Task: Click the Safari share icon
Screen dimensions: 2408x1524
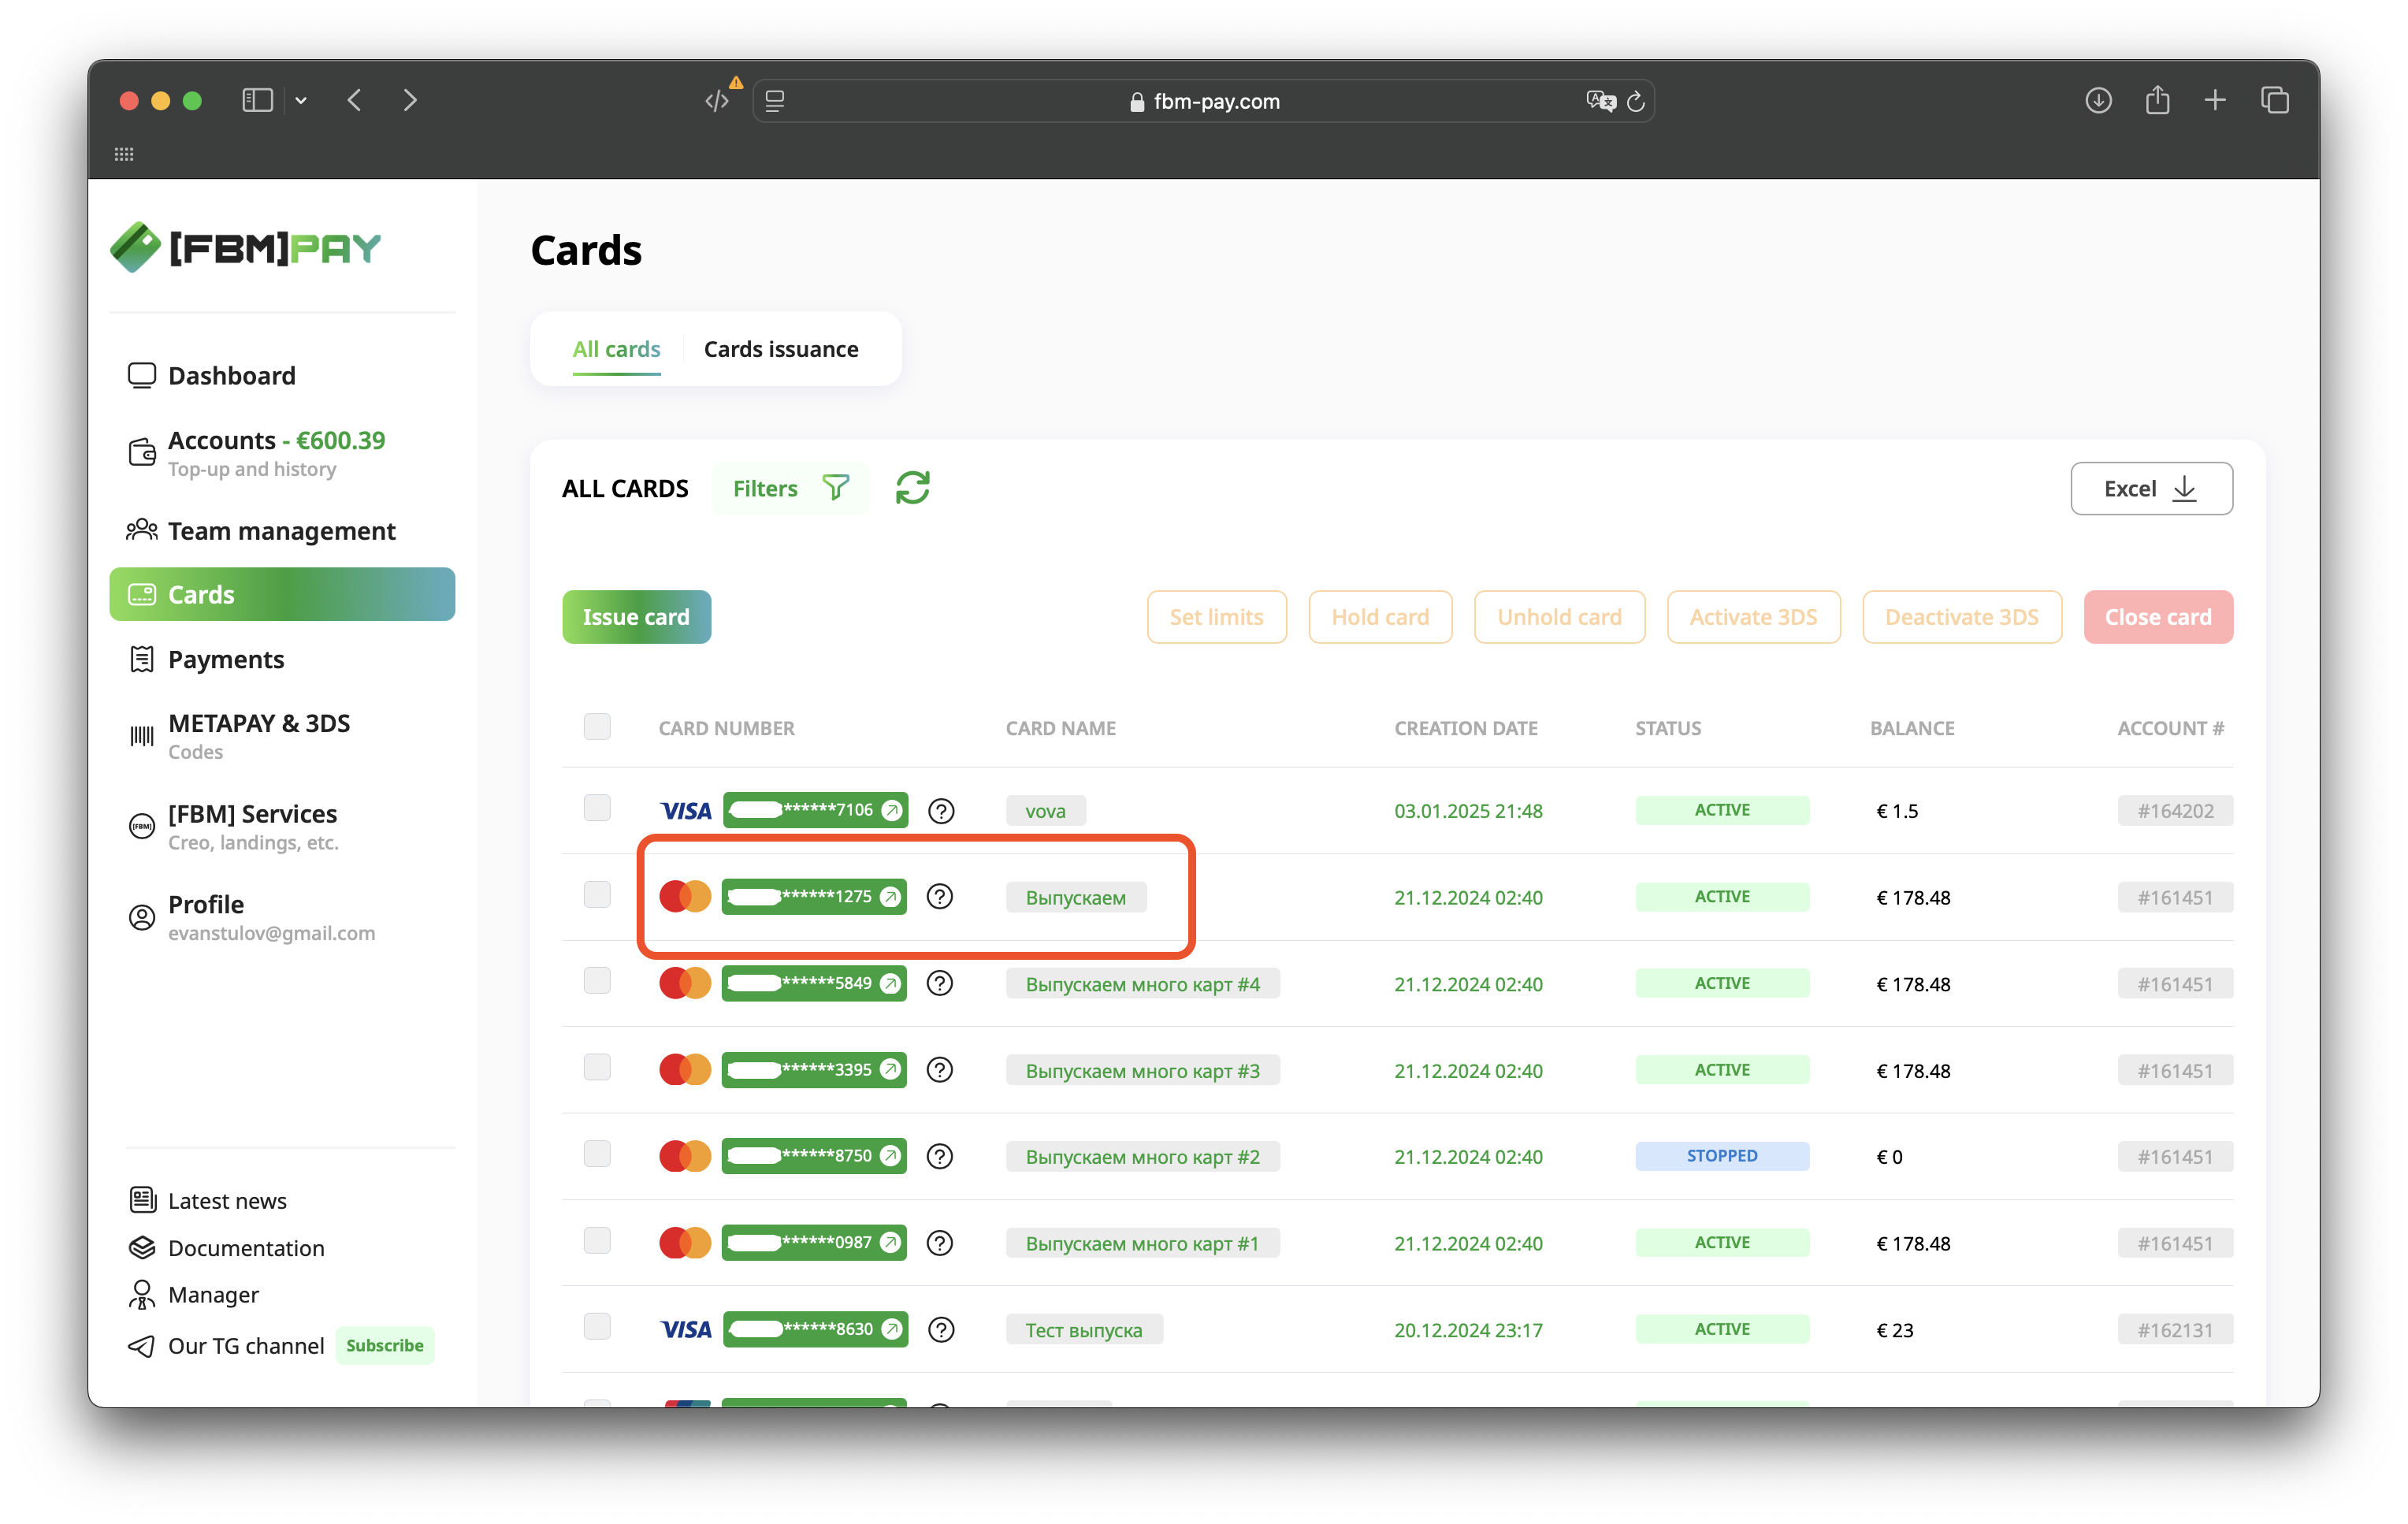Action: tap(2157, 101)
